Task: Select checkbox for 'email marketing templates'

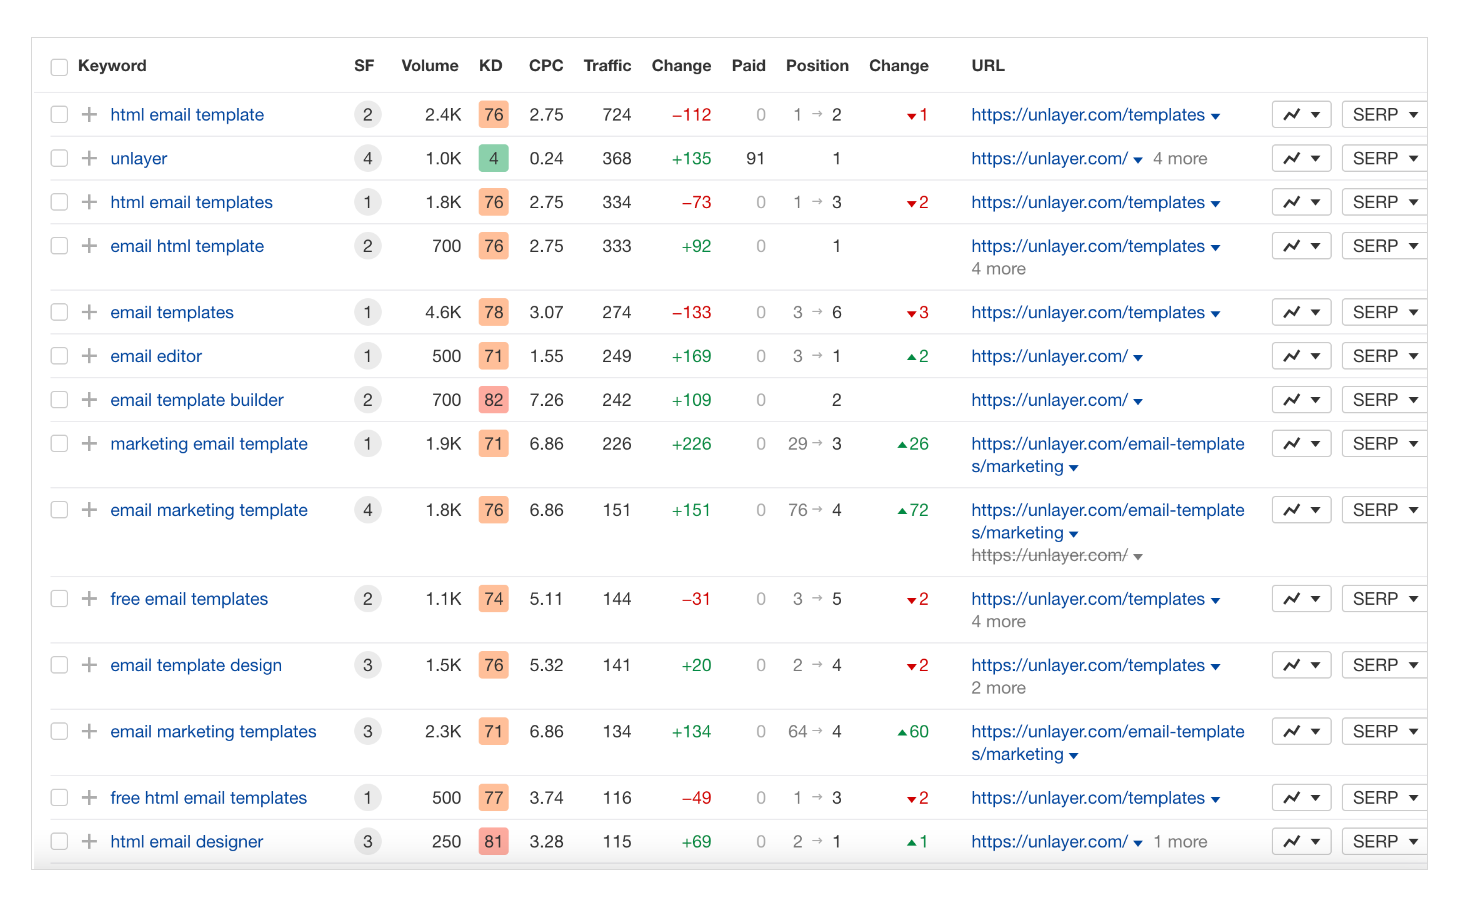Action: [x=59, y=732]
